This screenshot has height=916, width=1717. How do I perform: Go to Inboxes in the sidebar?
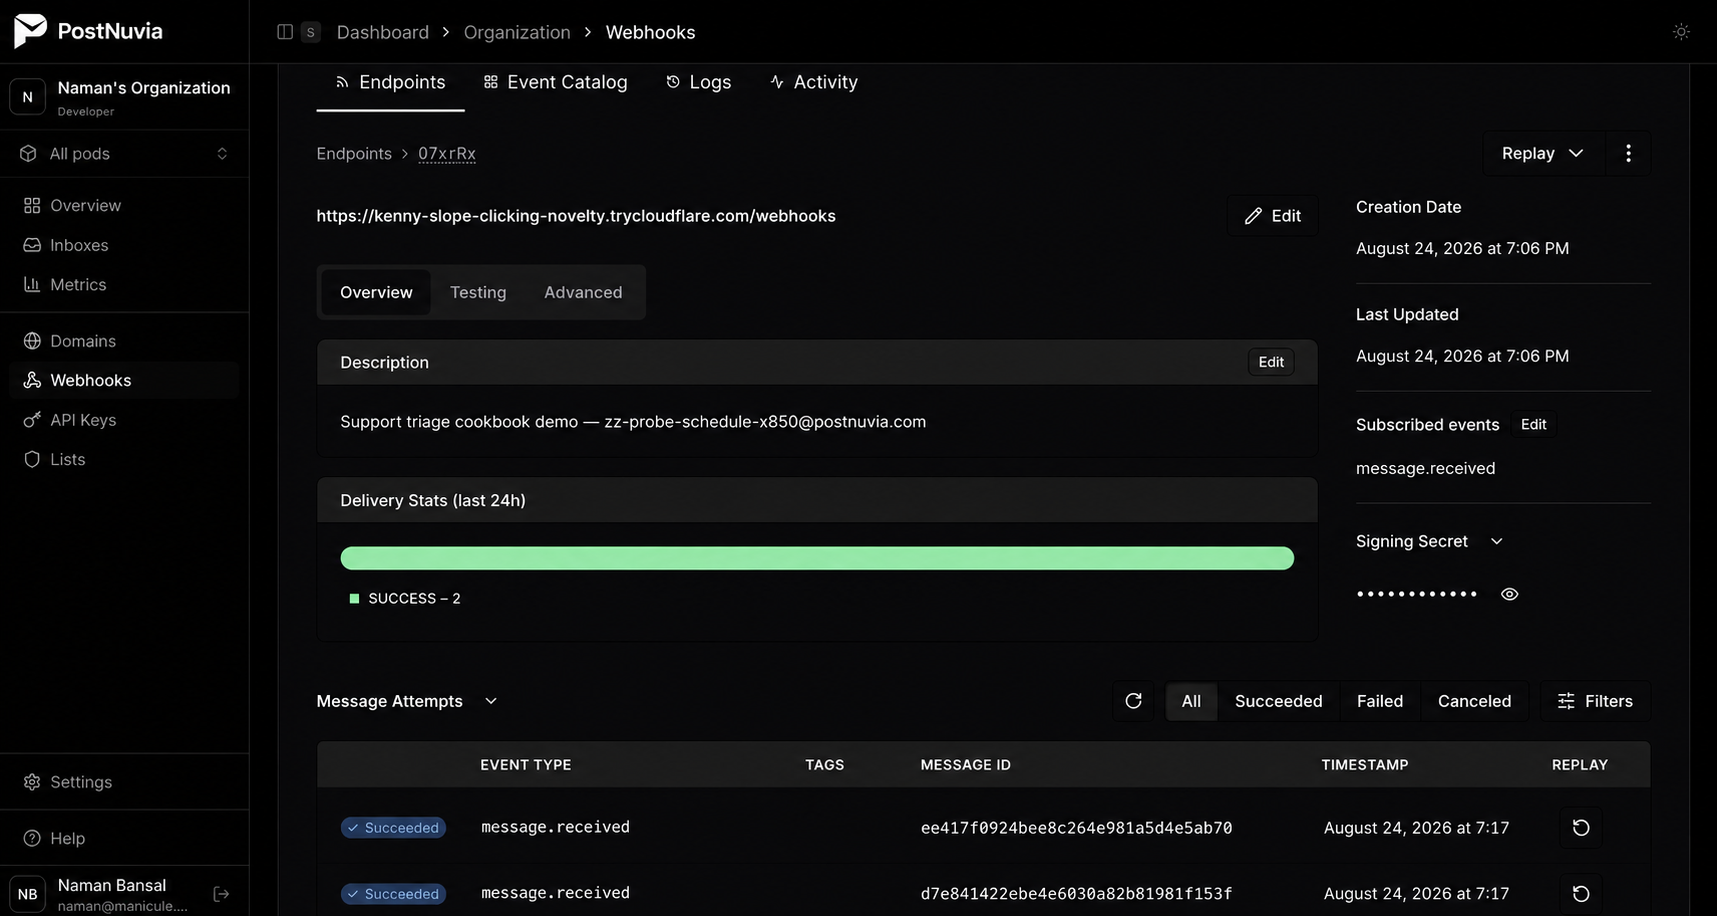[124, 245]
